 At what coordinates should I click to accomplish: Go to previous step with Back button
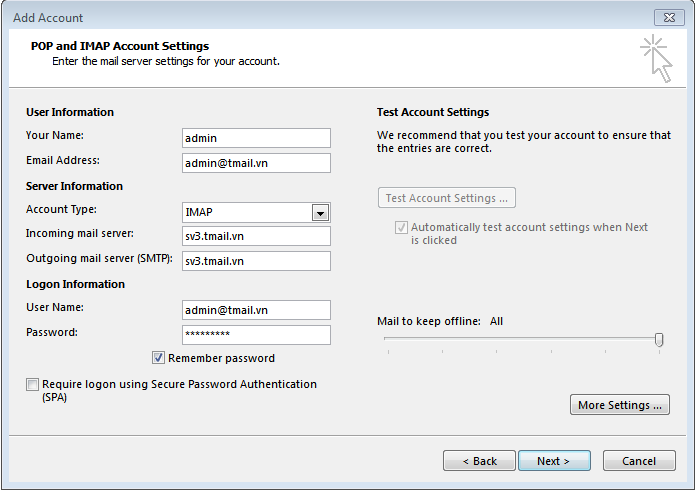479,461
